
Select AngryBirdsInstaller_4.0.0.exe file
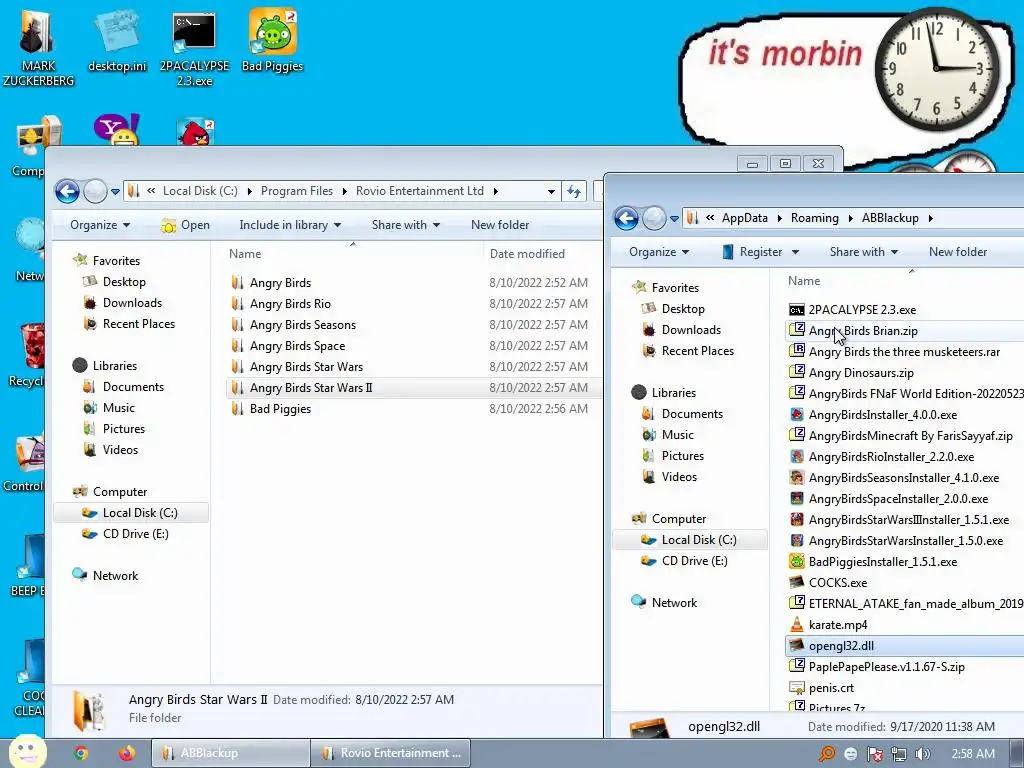[883, 415]
